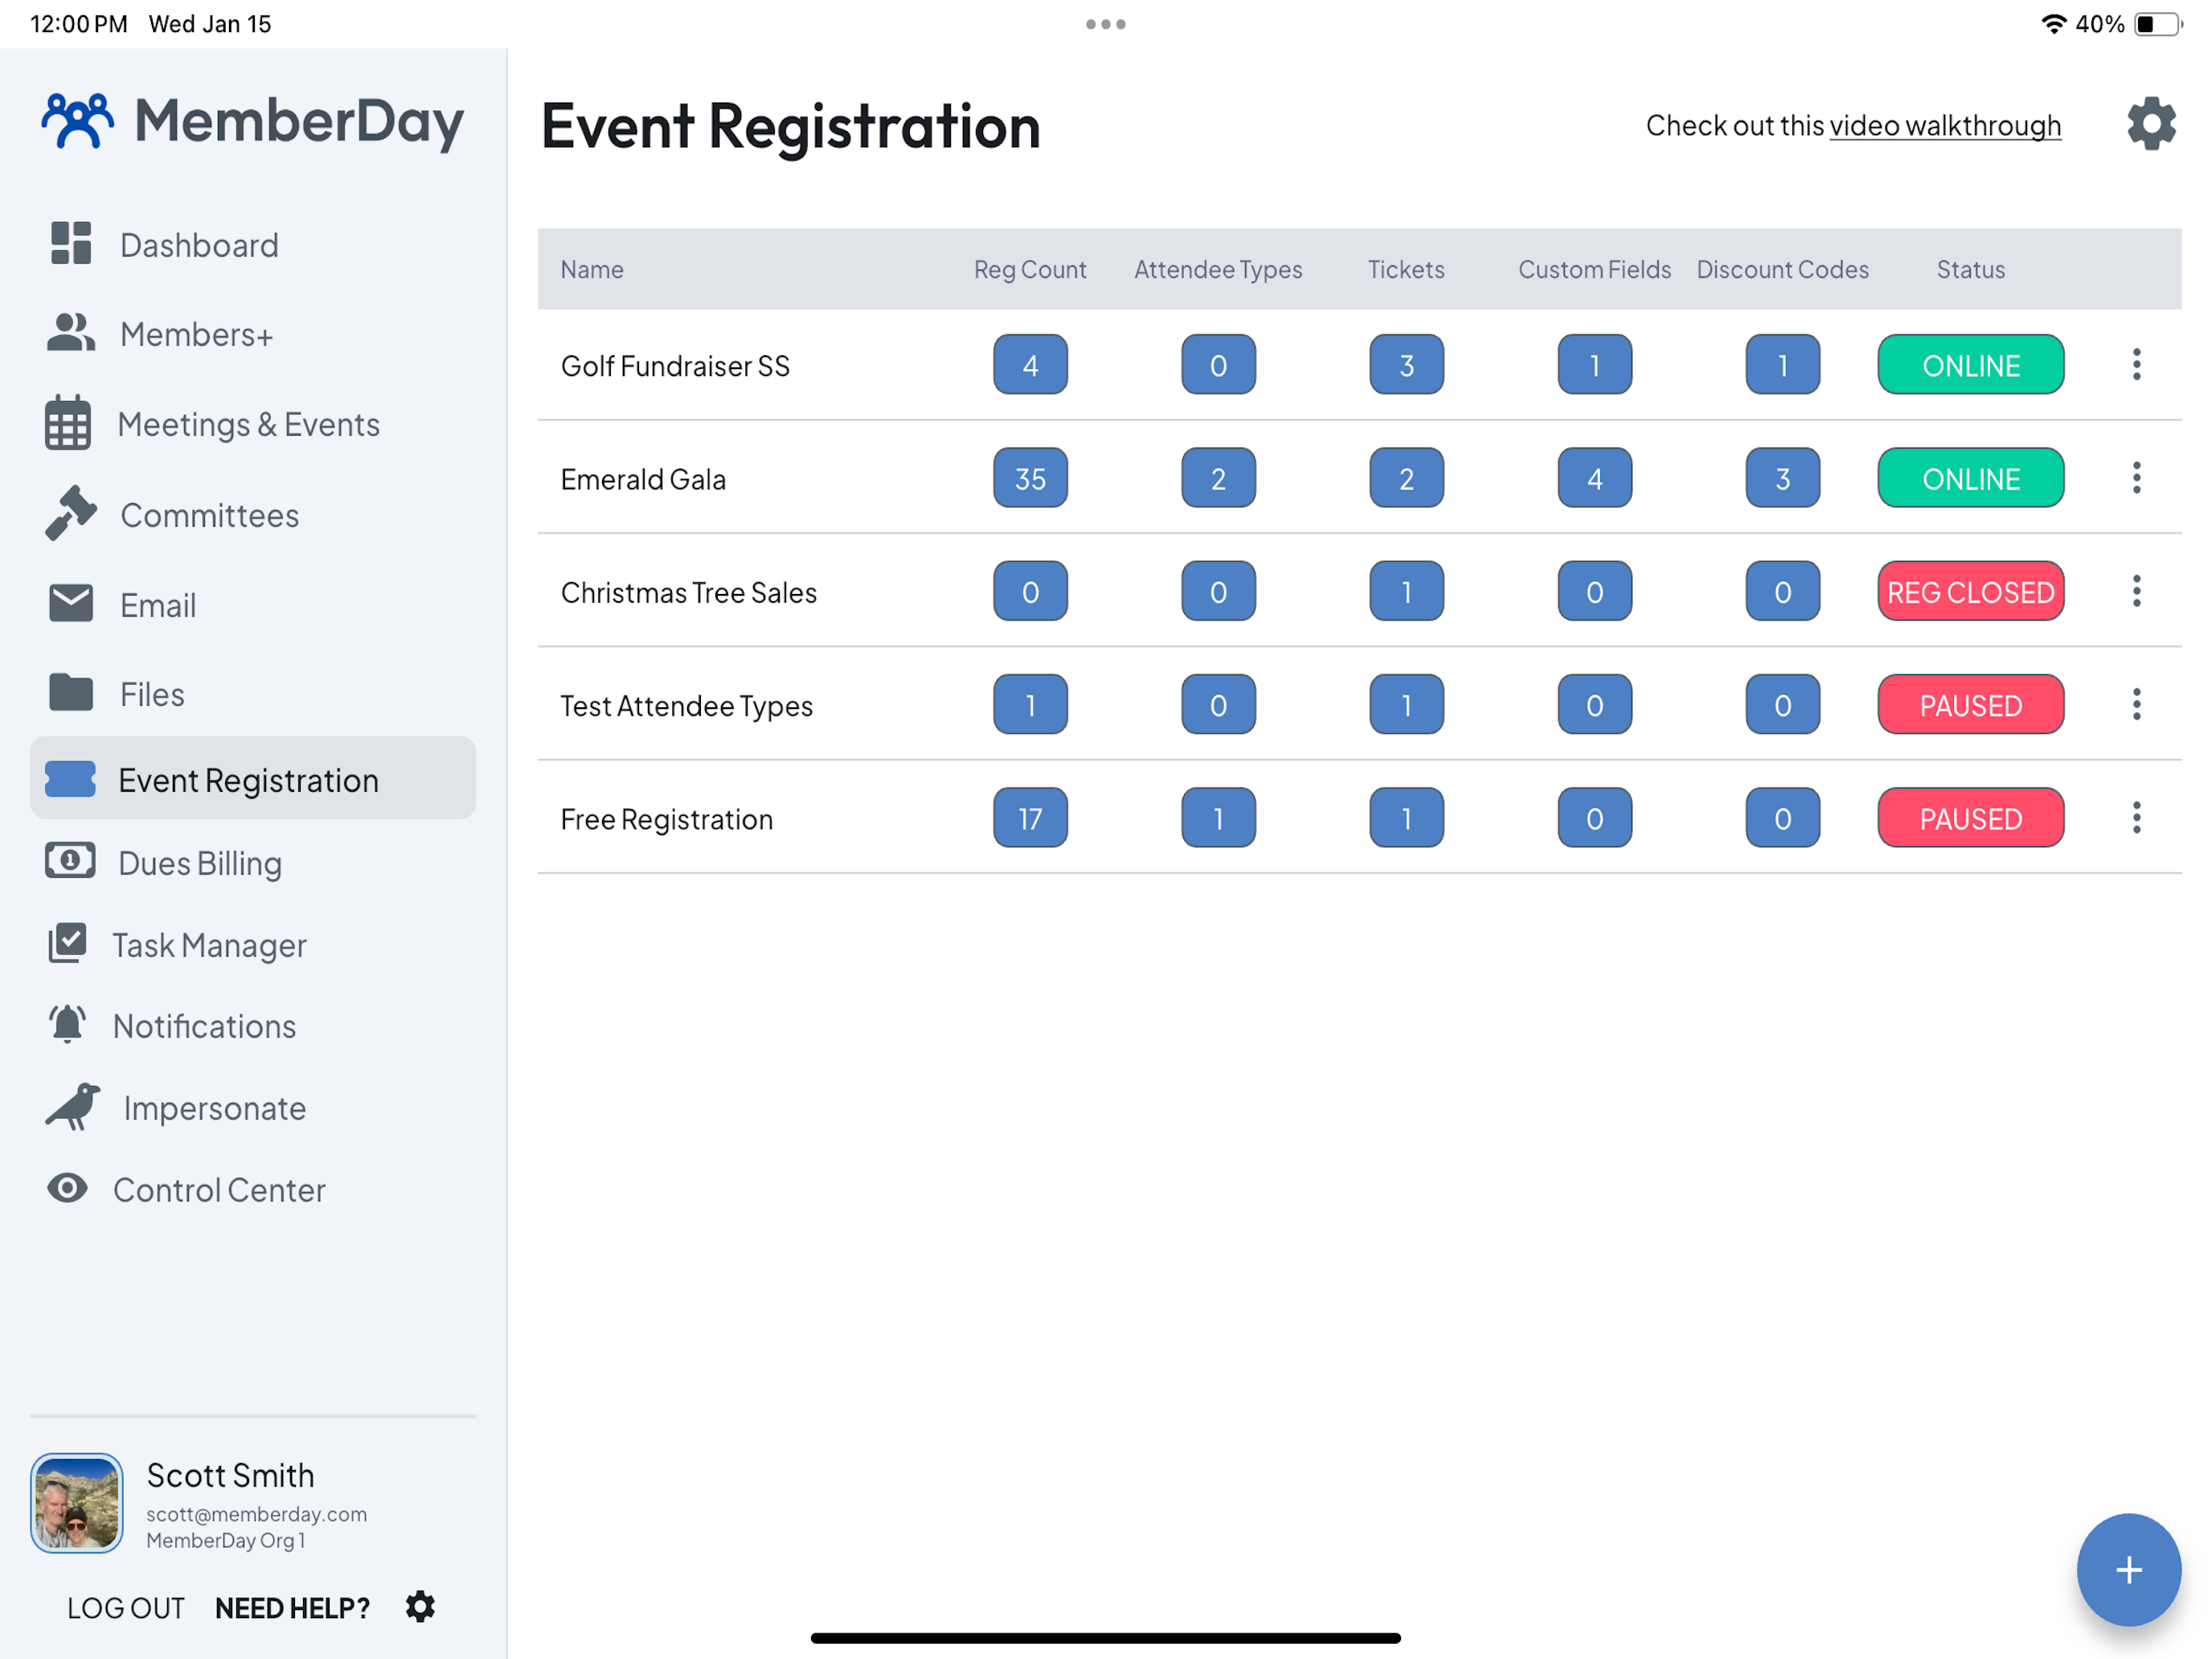This screenshot has height=1659, width=2212.
Task: Open more options for Test Attendee Types
Action: (x=2136, y=704)
